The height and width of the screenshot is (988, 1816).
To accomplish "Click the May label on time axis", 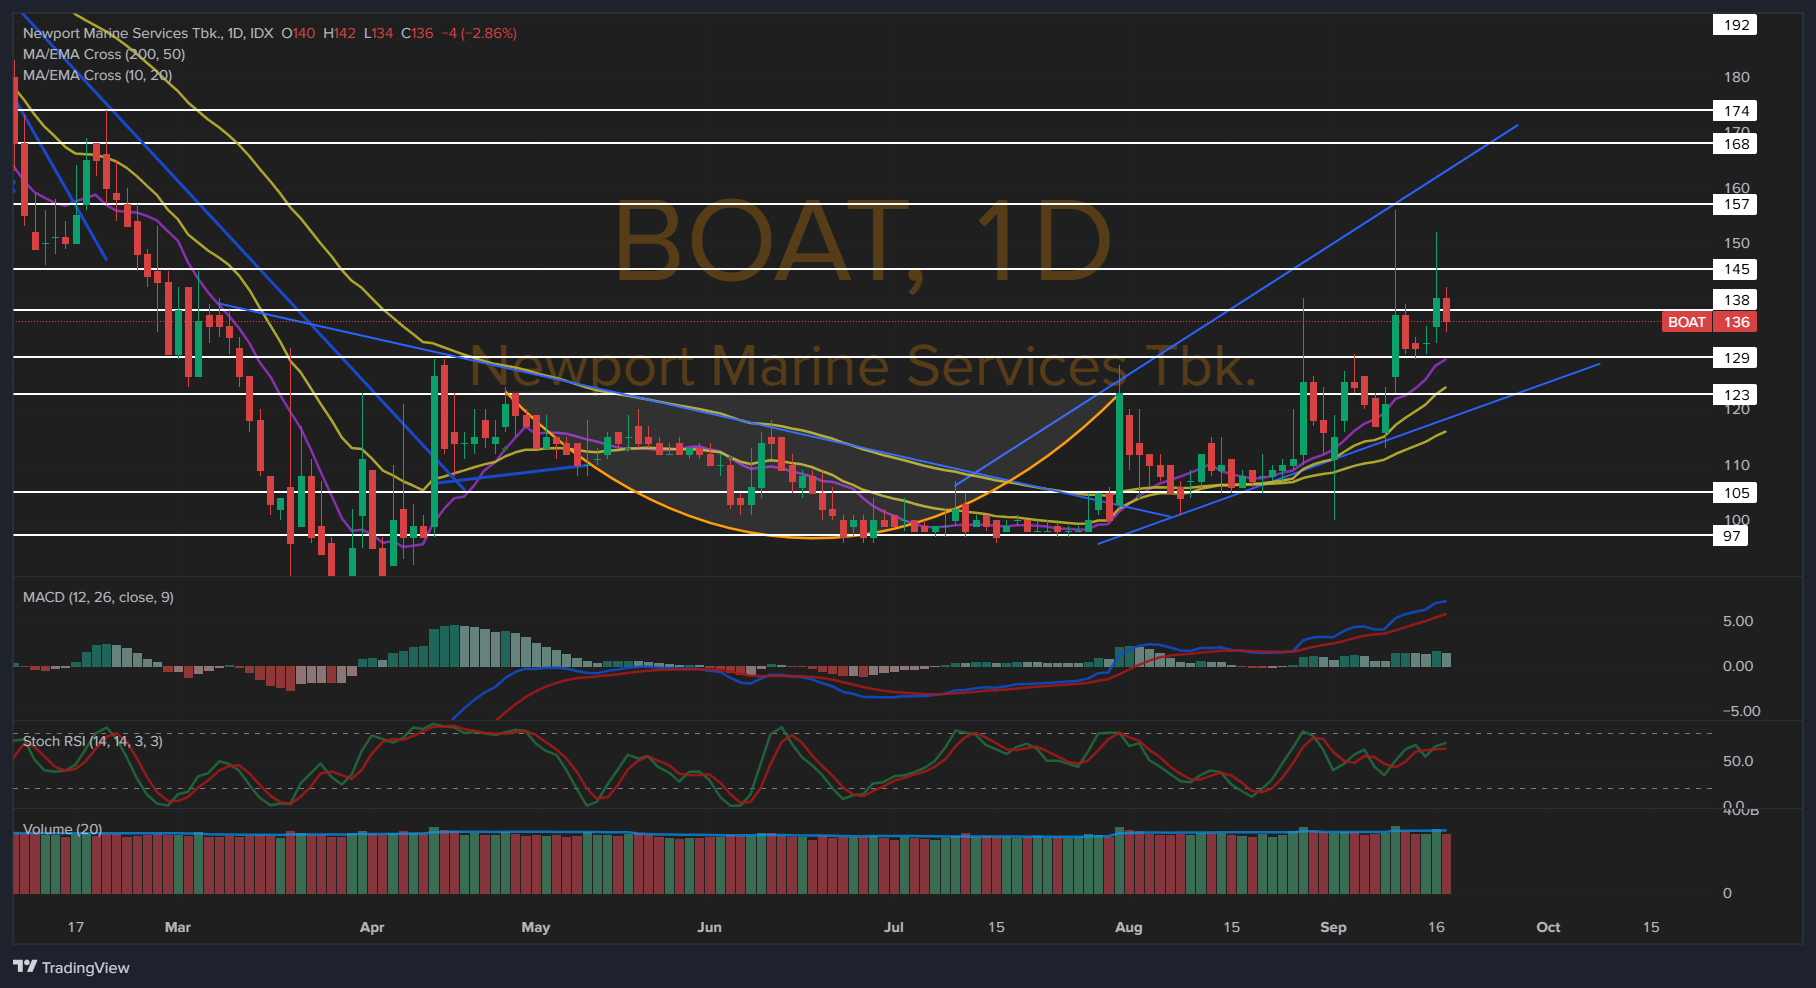I will tap(536, 927).
